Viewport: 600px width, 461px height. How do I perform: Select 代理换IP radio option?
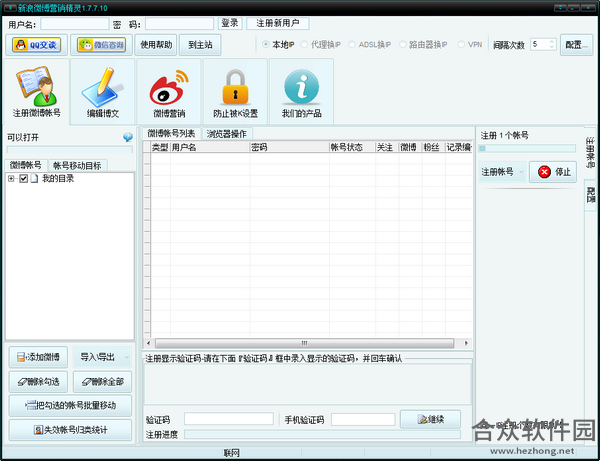[x=321, y=44]
